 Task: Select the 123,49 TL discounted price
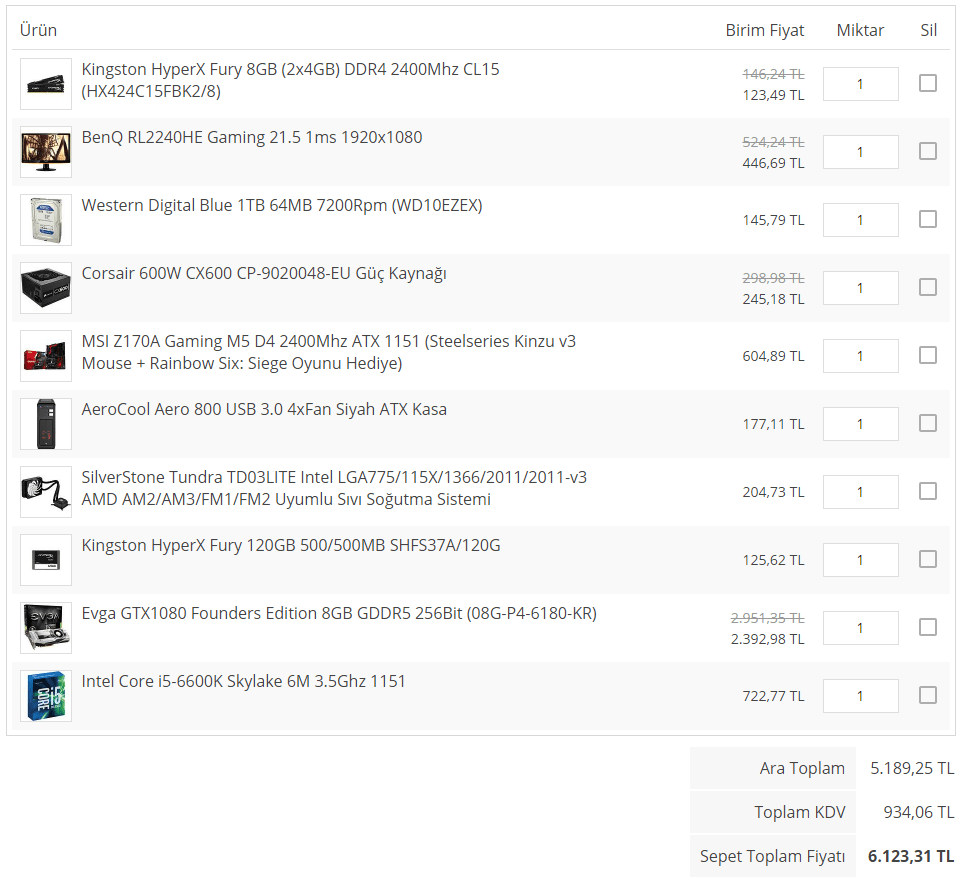pyautogui.click(x=773, y=95)
